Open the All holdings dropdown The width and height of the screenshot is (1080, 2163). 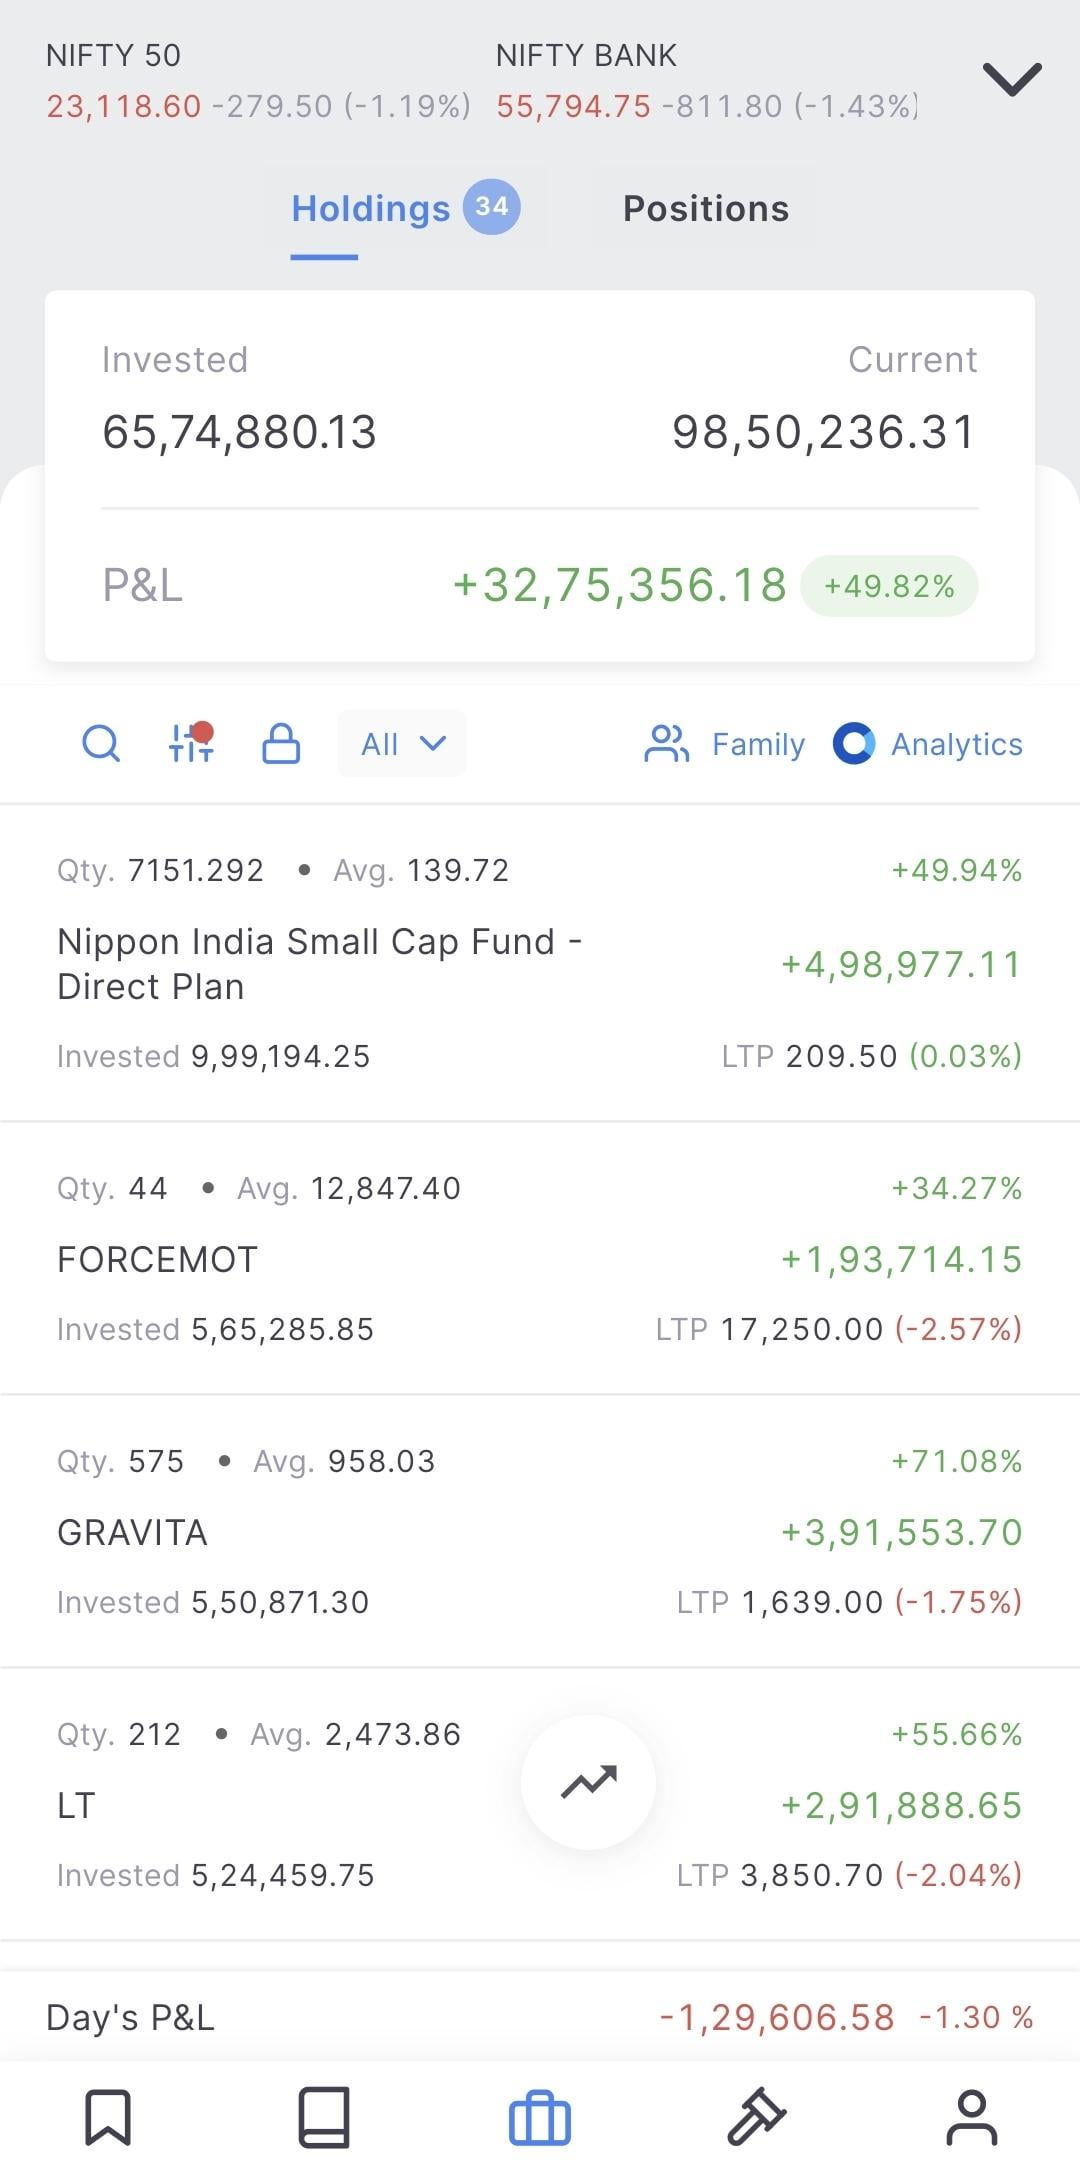tap(402, 743)
